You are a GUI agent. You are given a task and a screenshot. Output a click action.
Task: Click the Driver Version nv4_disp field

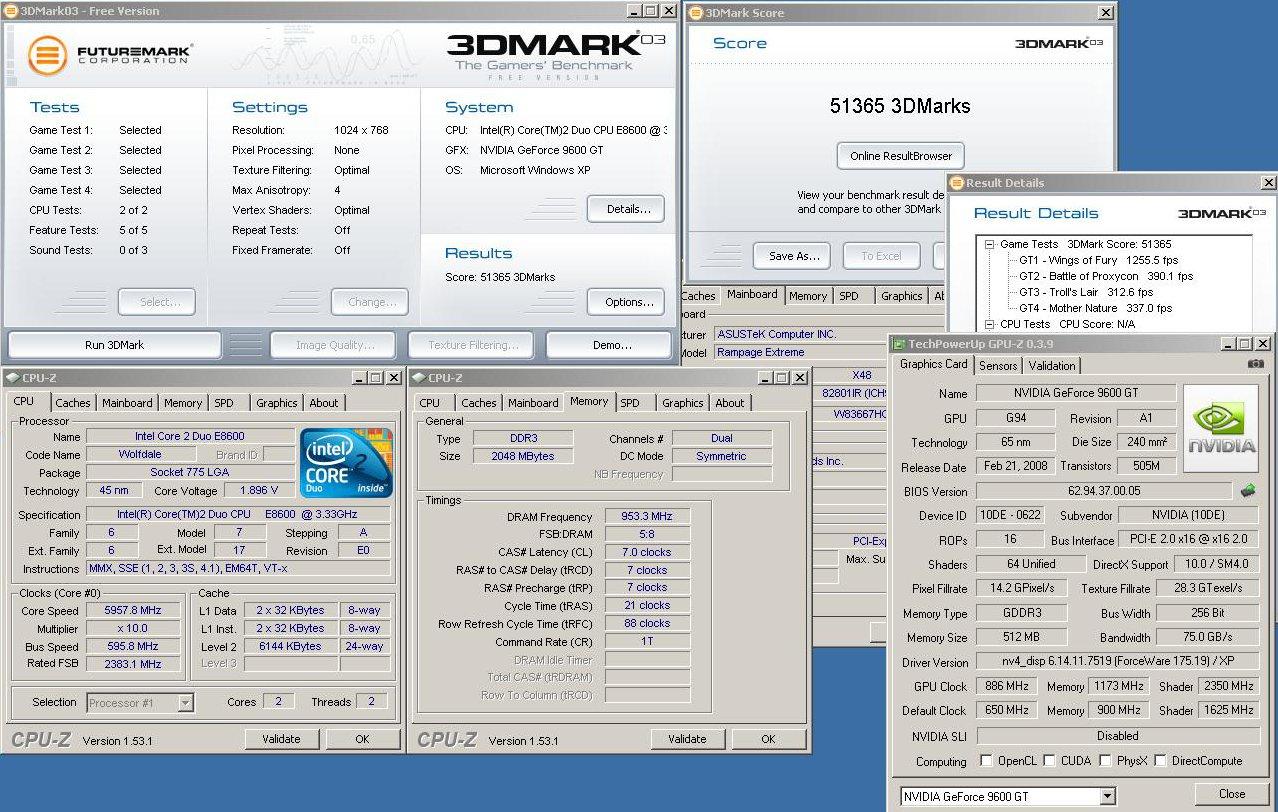(1118, 662)
